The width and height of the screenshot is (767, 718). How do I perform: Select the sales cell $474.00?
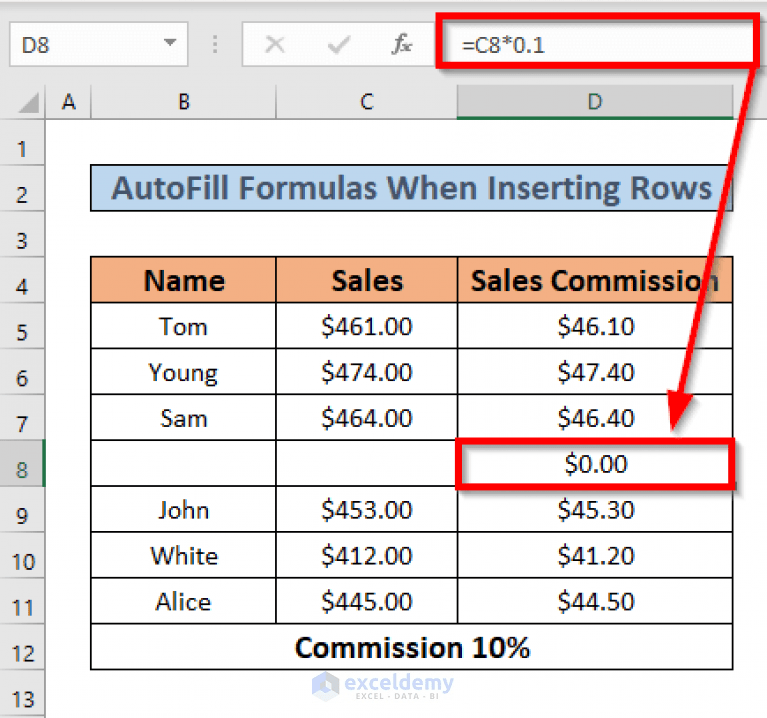367,371
